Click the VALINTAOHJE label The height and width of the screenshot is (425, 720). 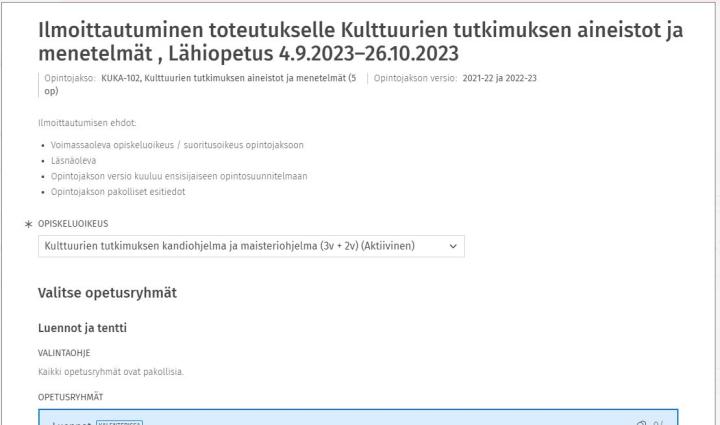64,353
